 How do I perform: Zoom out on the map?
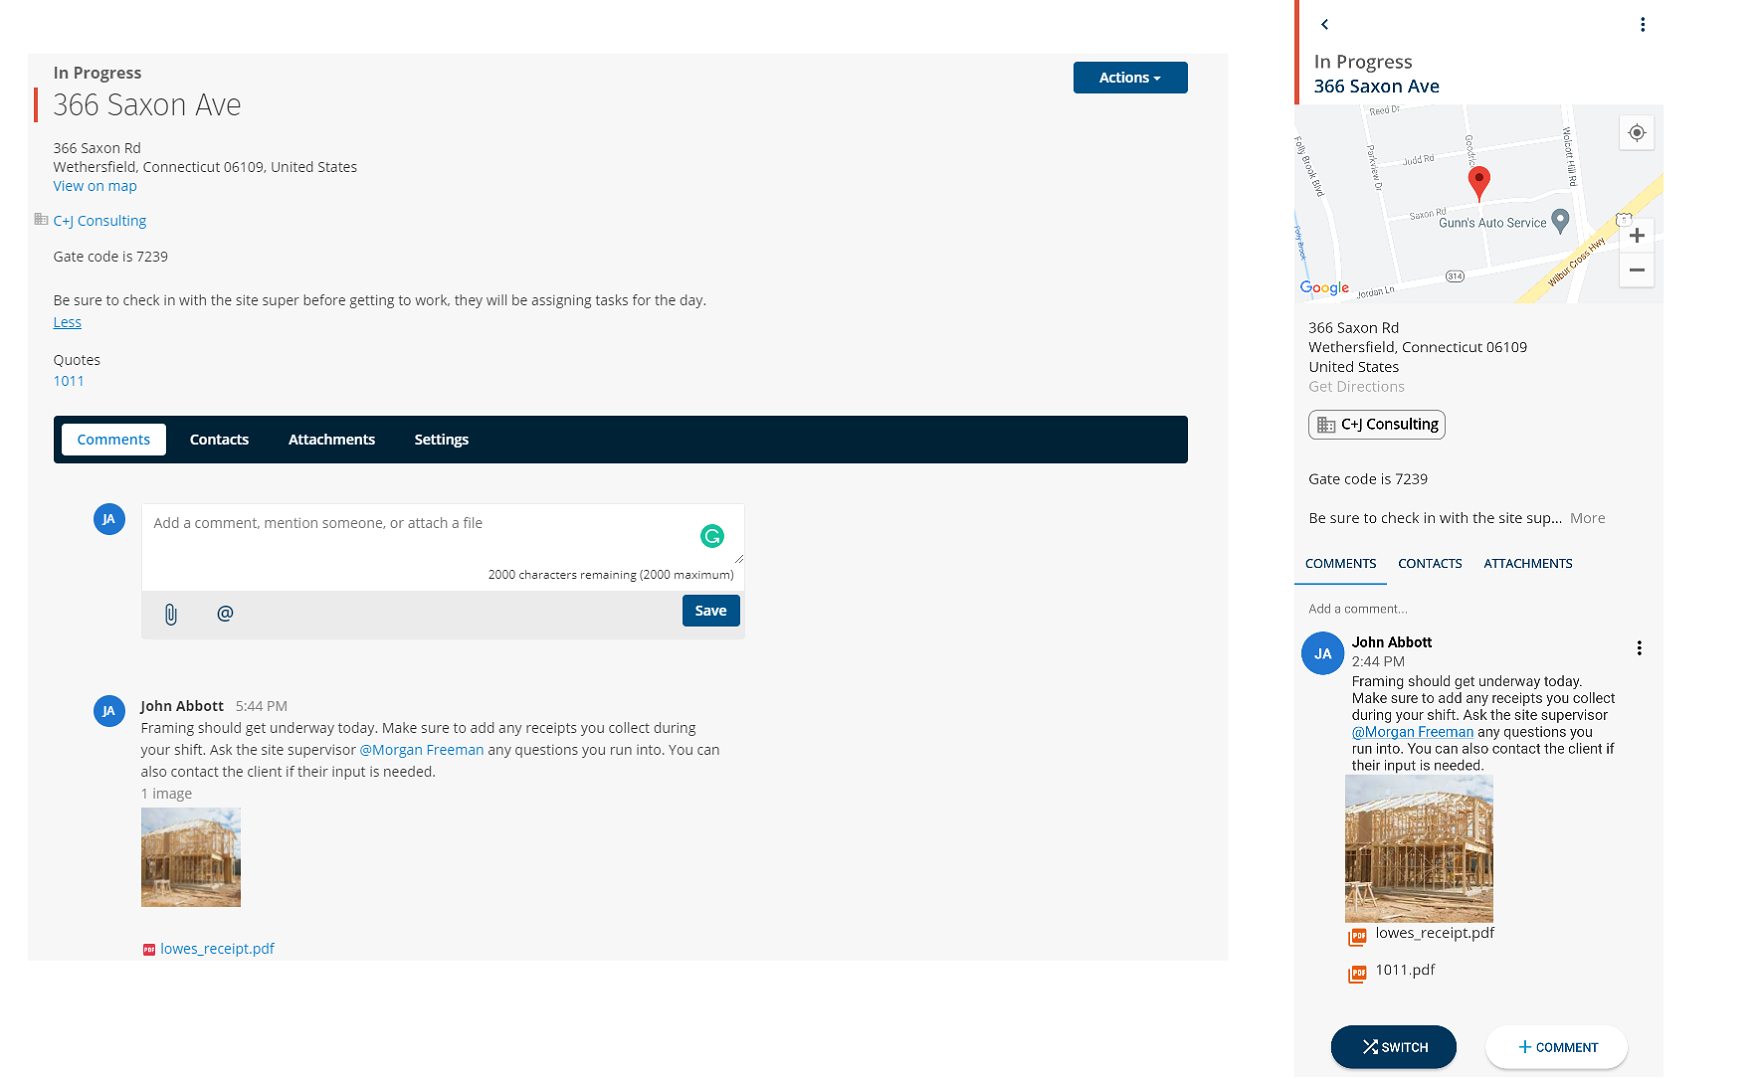[x=1636, y=270]
